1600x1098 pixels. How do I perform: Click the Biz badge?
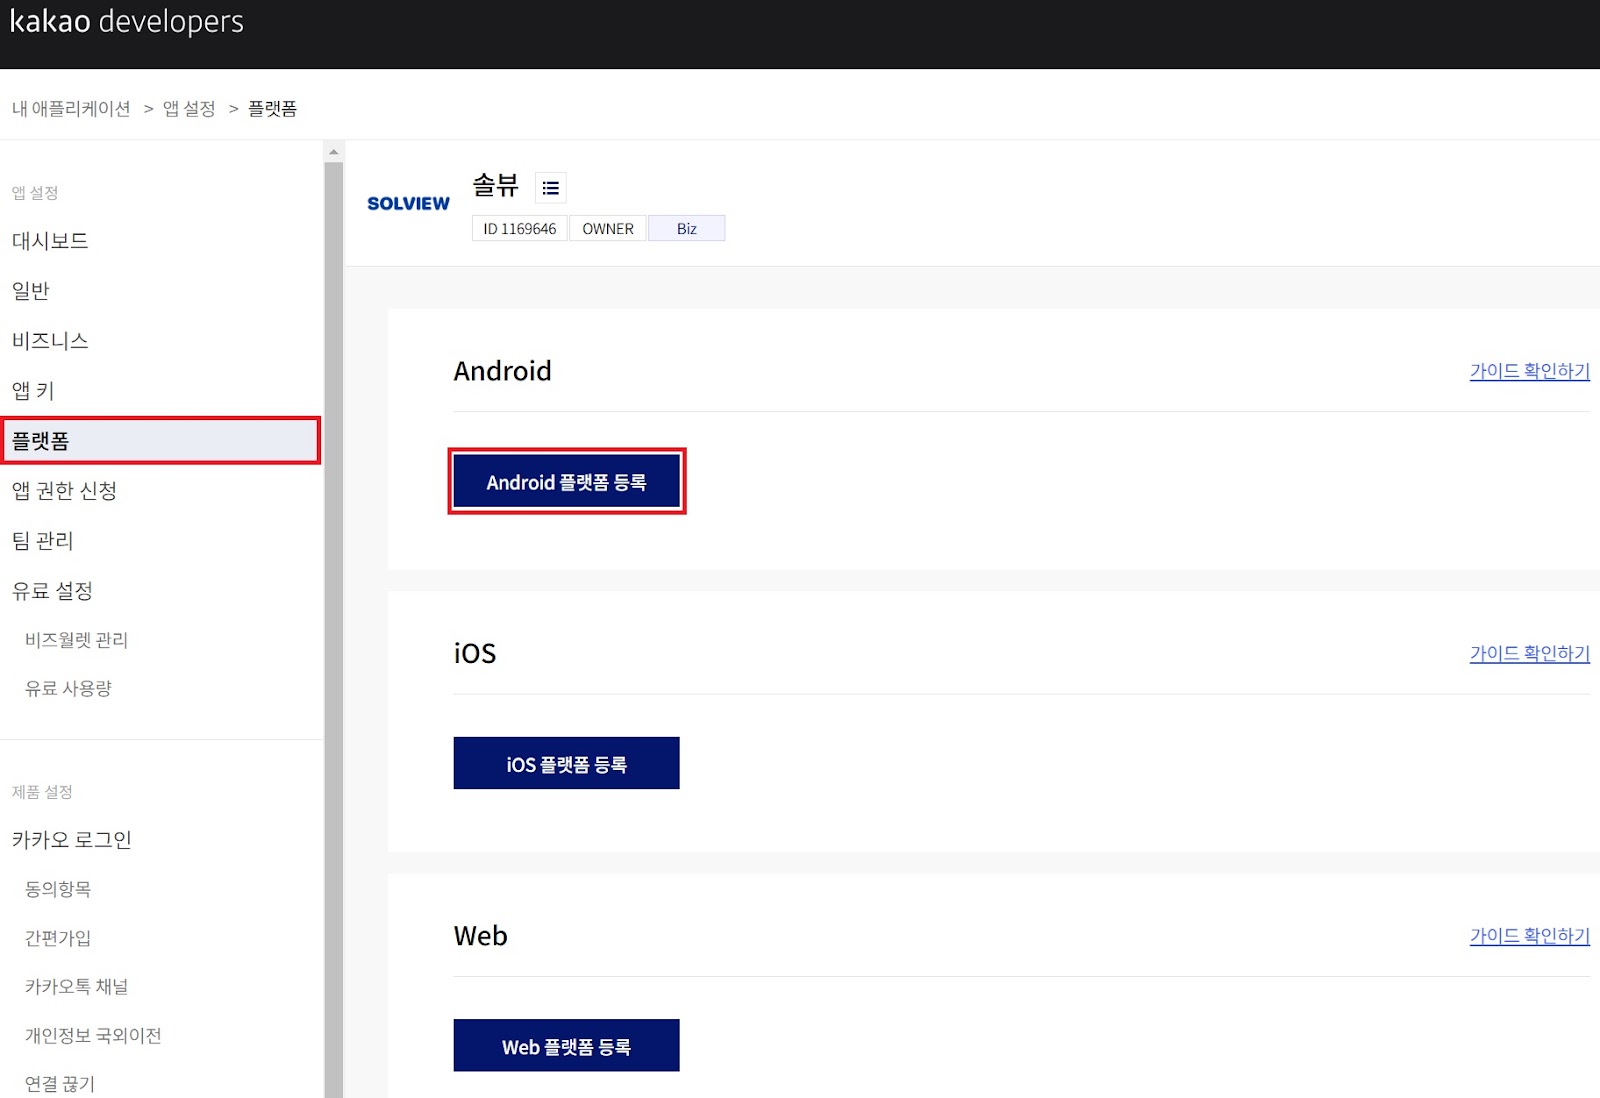686,228
